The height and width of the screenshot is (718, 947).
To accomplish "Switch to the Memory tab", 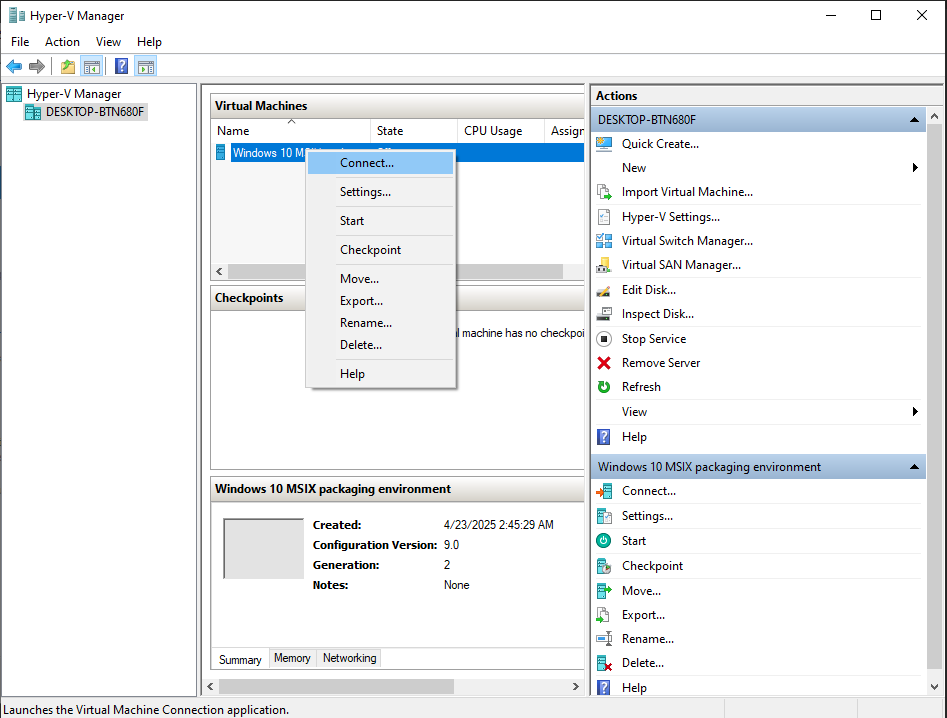I will click(x=292, y=658).
